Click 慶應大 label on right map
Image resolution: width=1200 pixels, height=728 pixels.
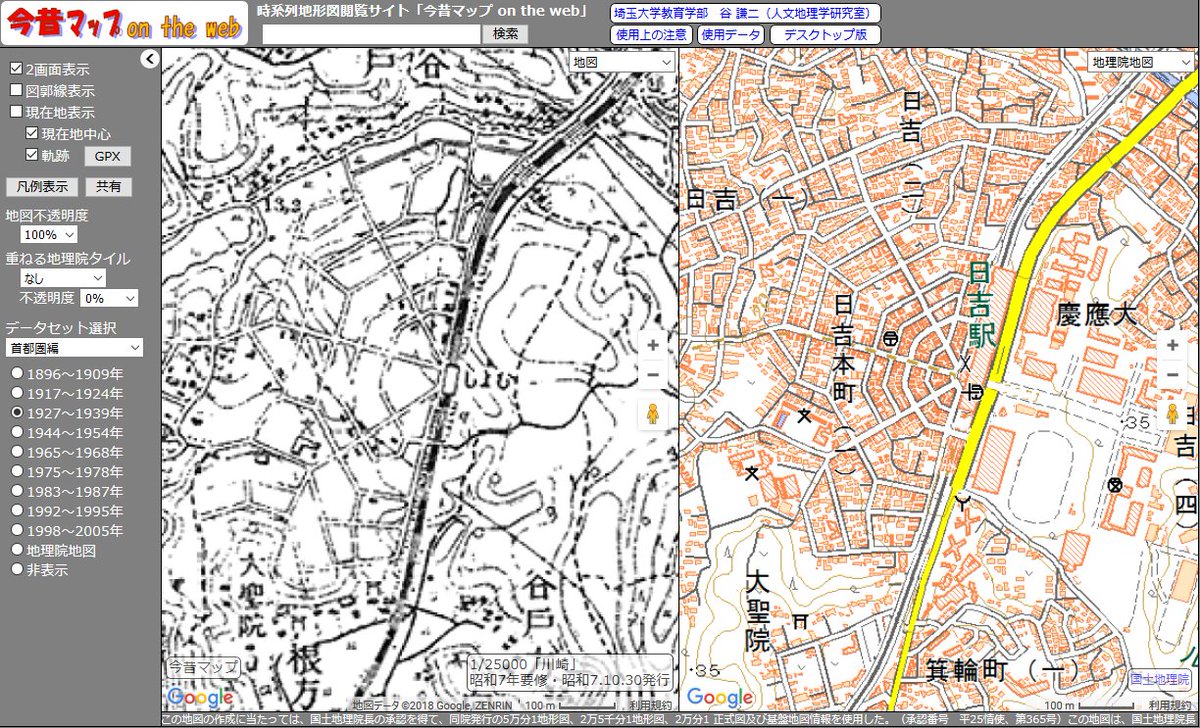point(1097,316)
